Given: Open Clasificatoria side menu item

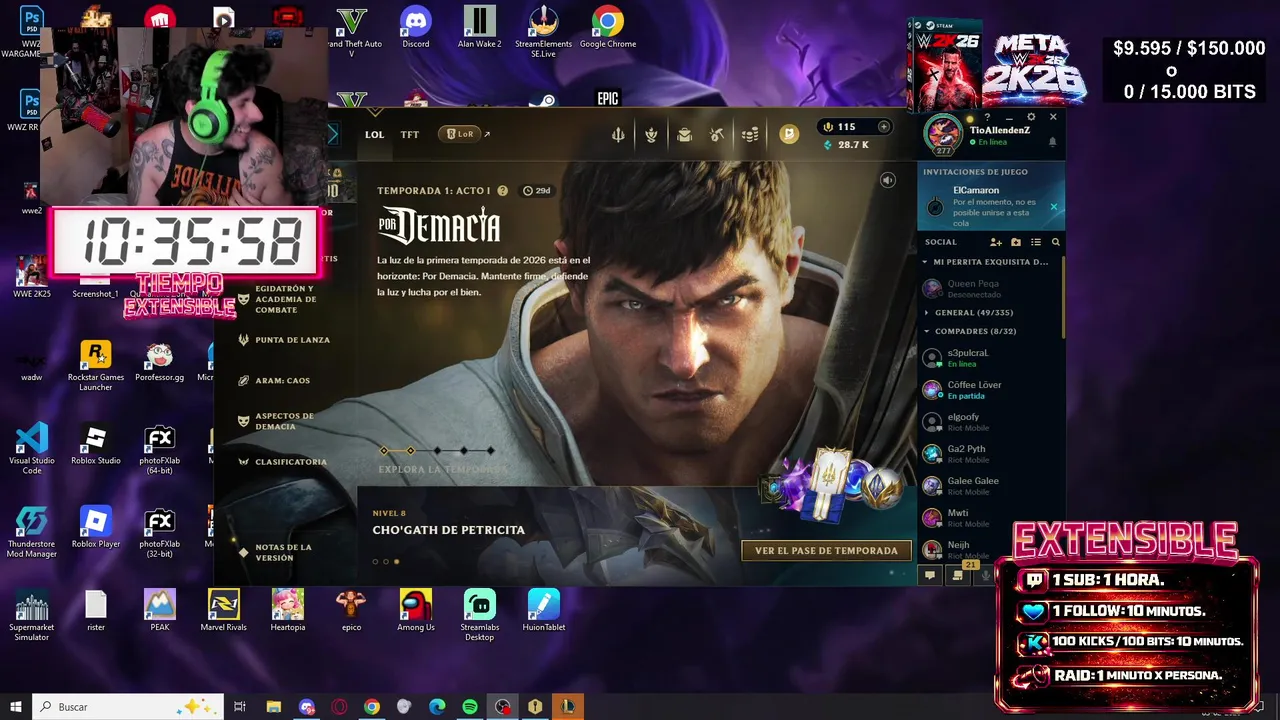Looking at the screenshot, I should [282, 462].
